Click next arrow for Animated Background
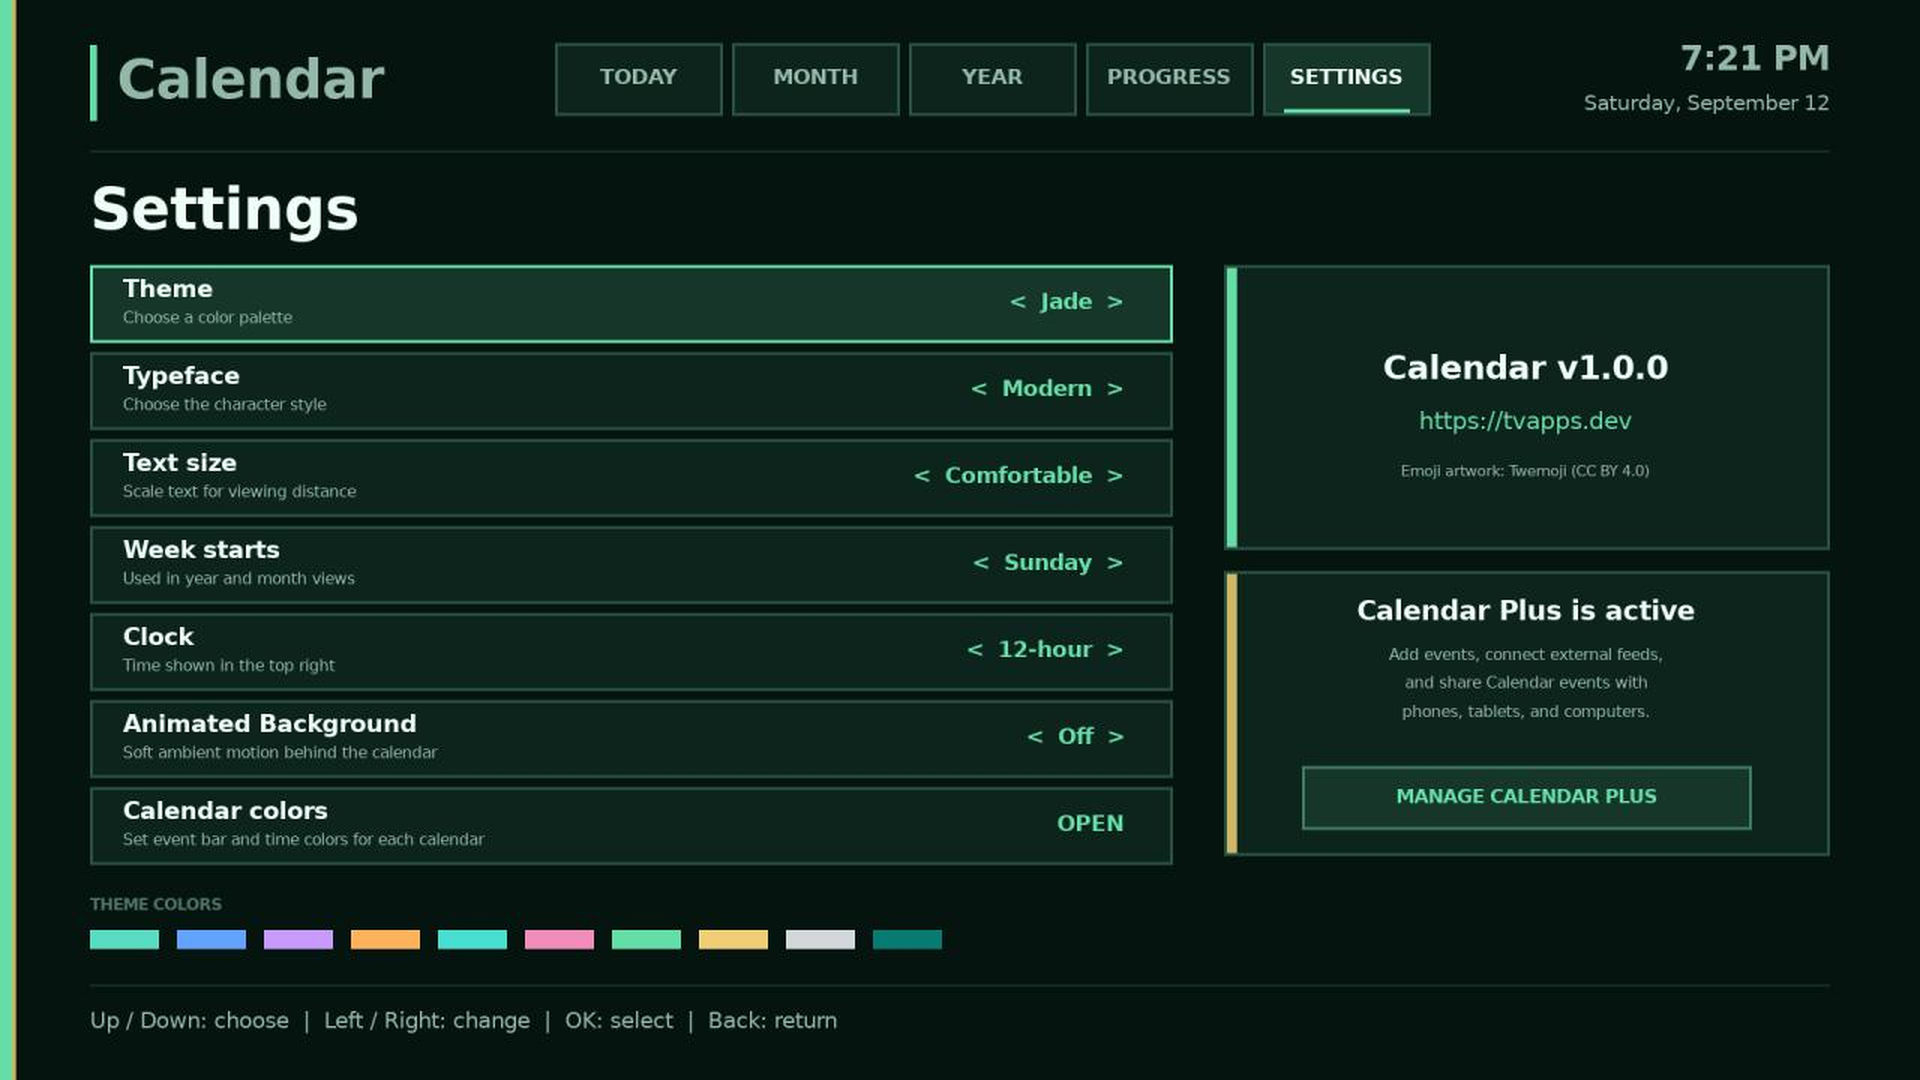The image size is (1920, 1080). click(x=1115, y=737)
